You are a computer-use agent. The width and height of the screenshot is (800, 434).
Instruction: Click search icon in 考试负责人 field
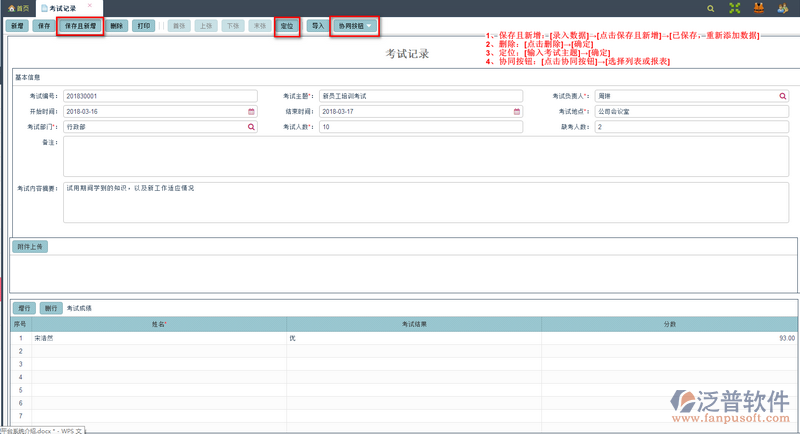coord(784,96)
